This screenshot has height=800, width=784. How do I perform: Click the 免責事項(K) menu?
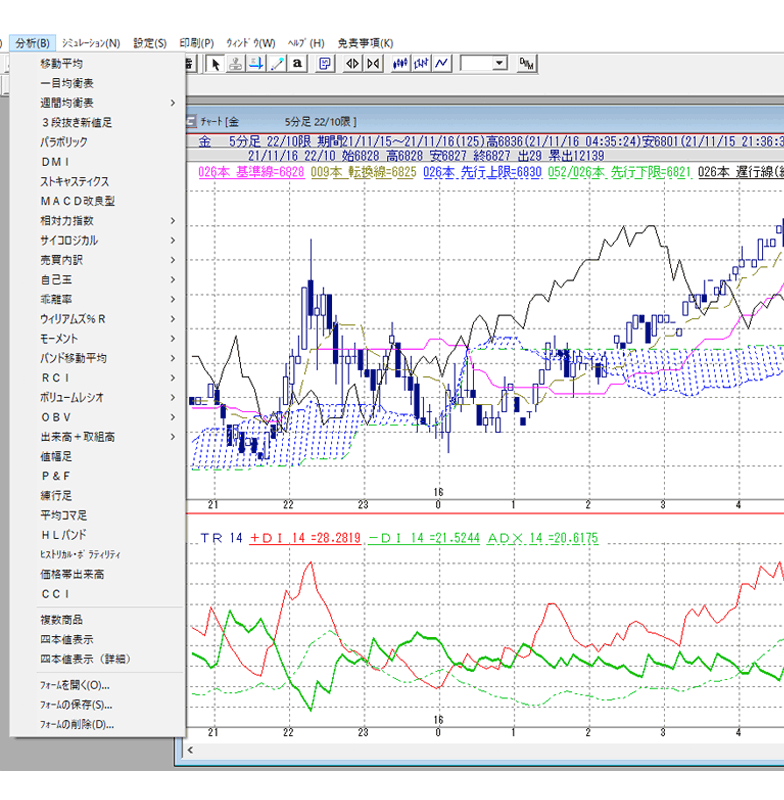(x=365, y=43)
